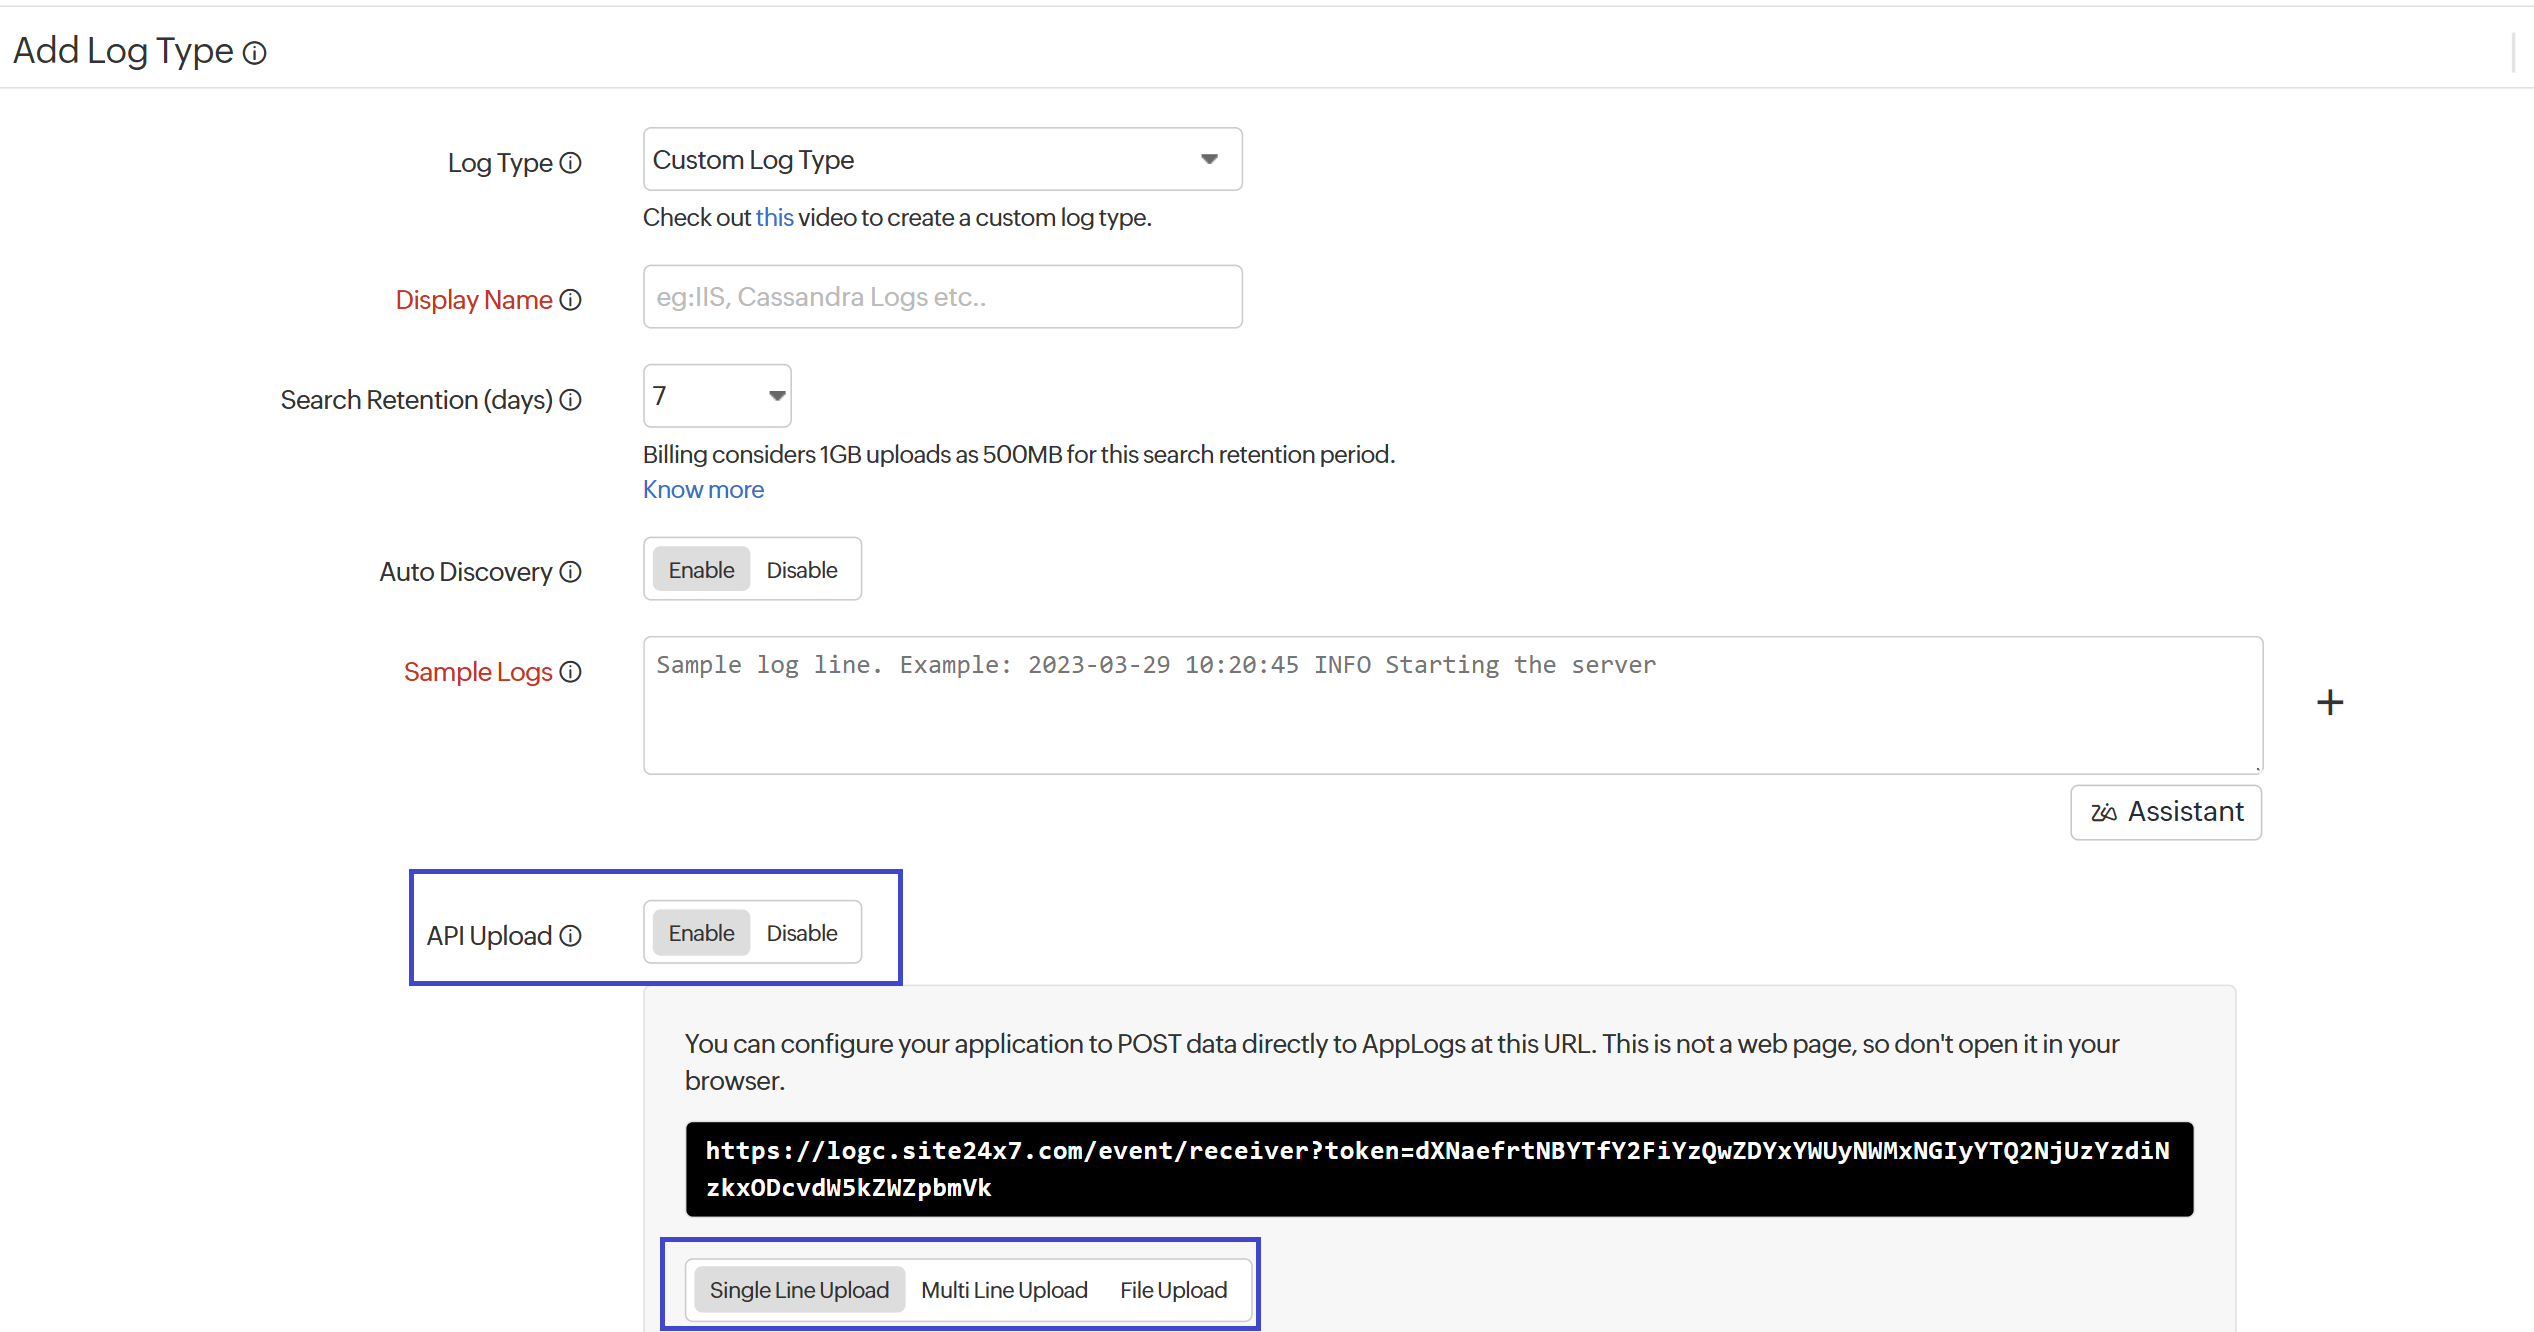Add another sample log with plus icon

[x=2330, y=702]
